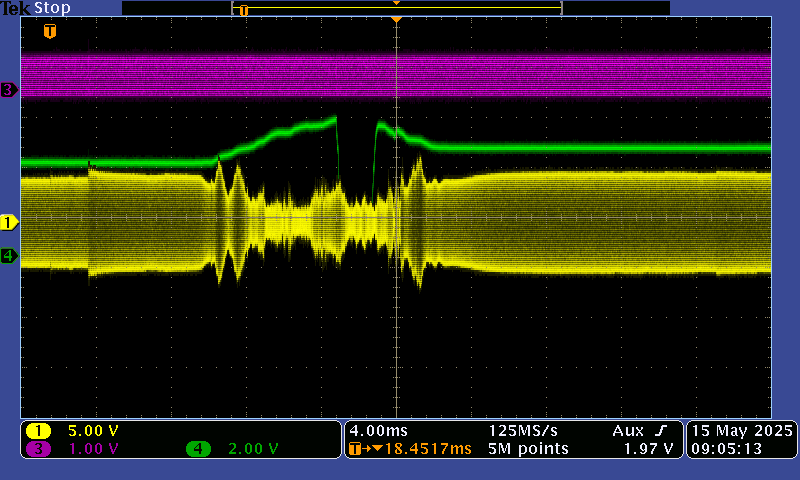800x480 pixels.
Task: Click the 5M points record length readout
Action: click(x=528, y=449)
